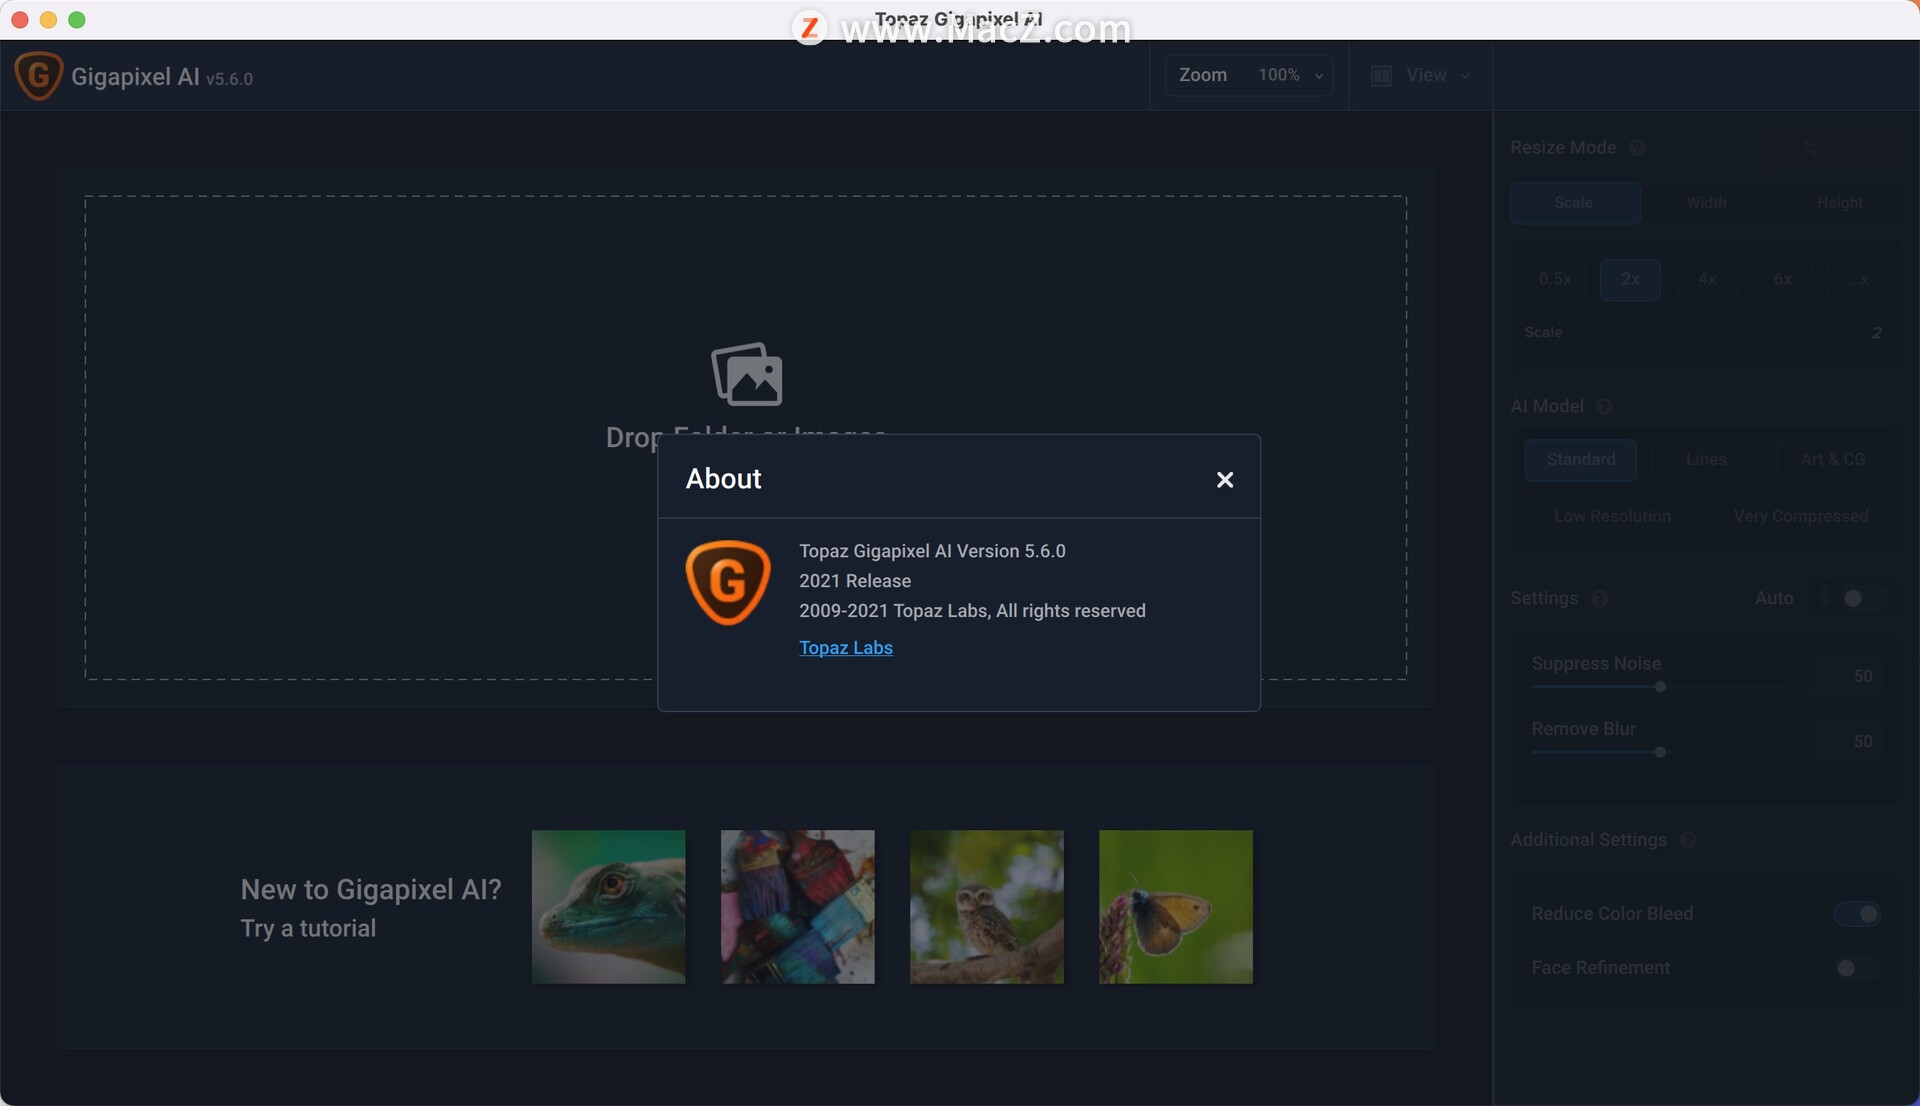This screenshot has width=1920, height=1106.
Task: Click the split view icon beside View
Action: pyautogui.click(x=1381, y=76)
